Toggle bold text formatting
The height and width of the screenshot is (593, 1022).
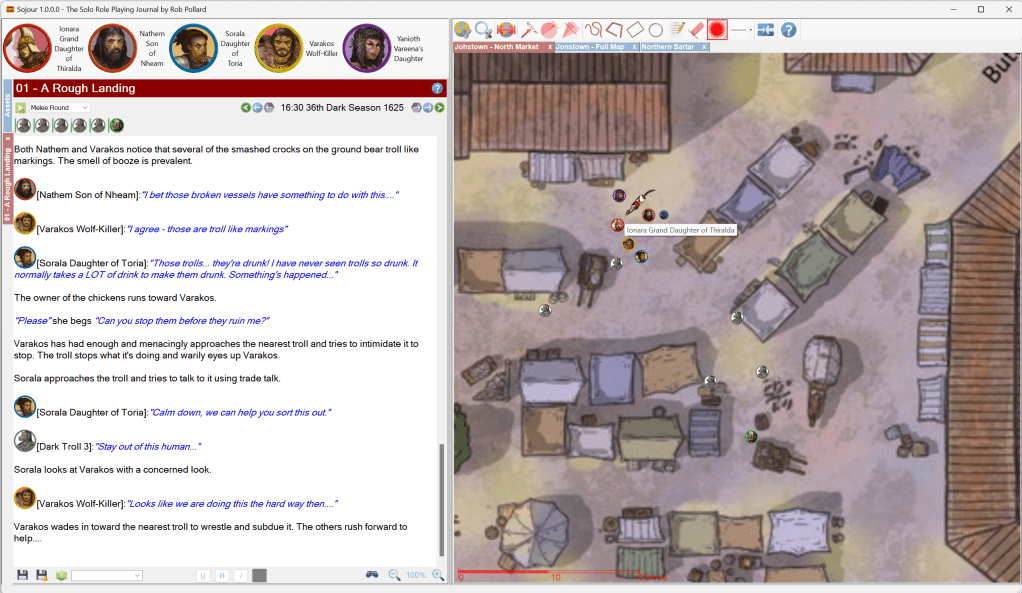pos(222,575)
